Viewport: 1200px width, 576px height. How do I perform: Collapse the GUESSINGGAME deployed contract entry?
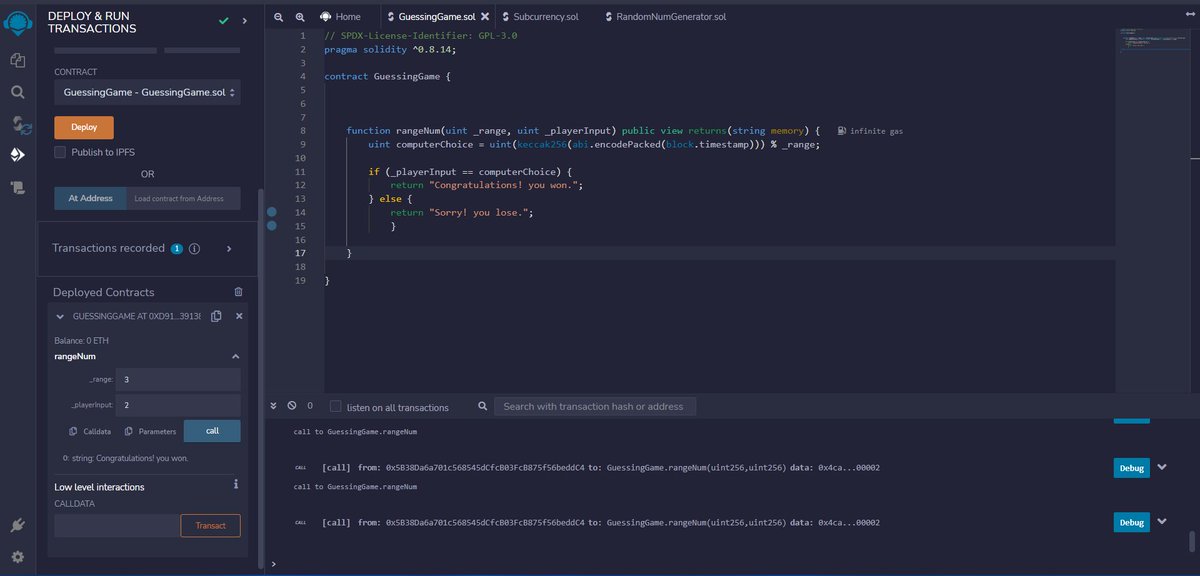click(x=60, y=316)
